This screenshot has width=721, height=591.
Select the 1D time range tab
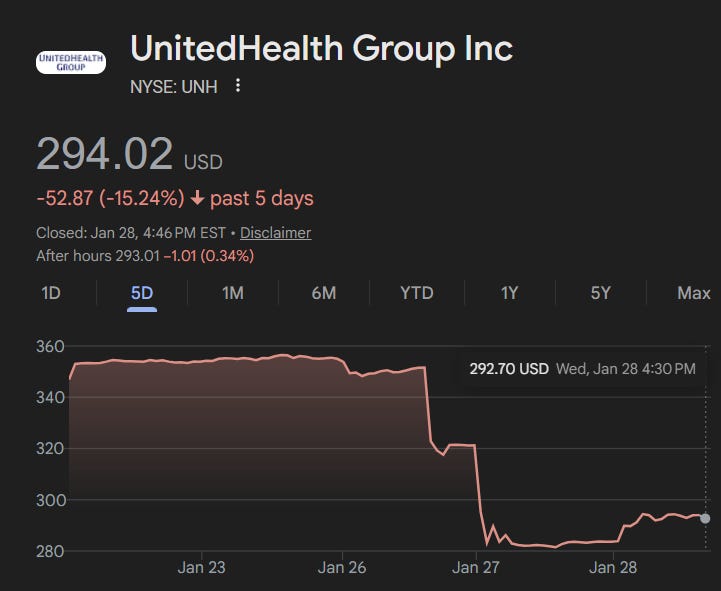[x=51, y=293]
